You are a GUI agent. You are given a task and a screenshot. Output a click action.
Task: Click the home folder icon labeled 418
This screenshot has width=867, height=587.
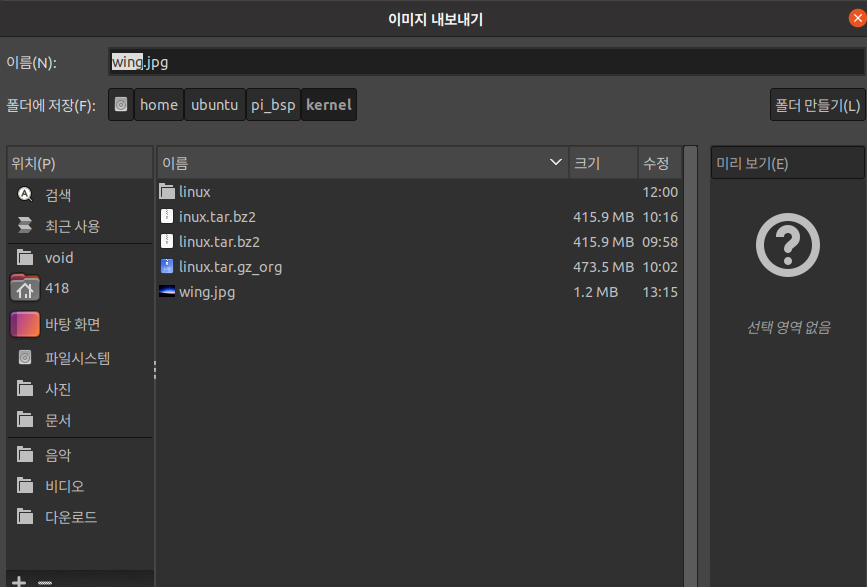[25, 288]
